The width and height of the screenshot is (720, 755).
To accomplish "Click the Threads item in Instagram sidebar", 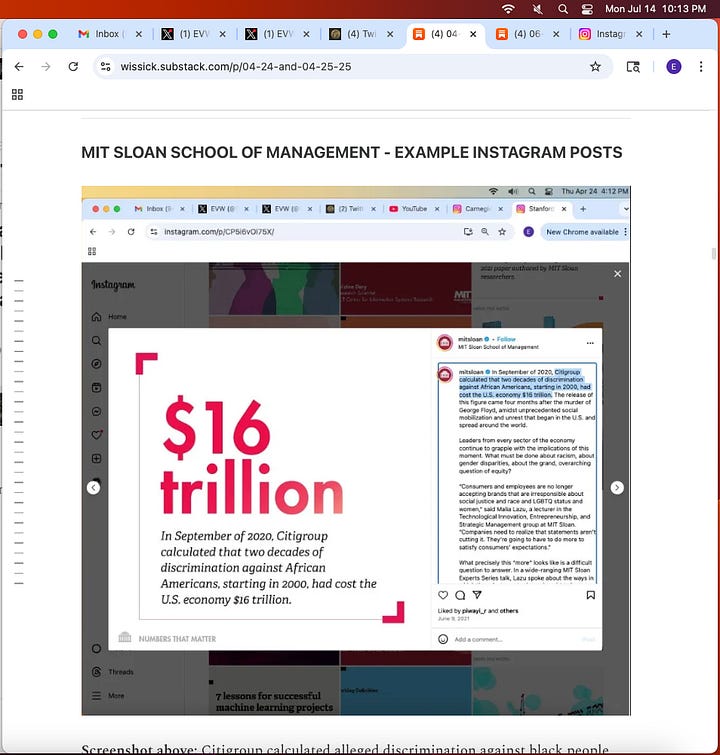I will [113, 672].
